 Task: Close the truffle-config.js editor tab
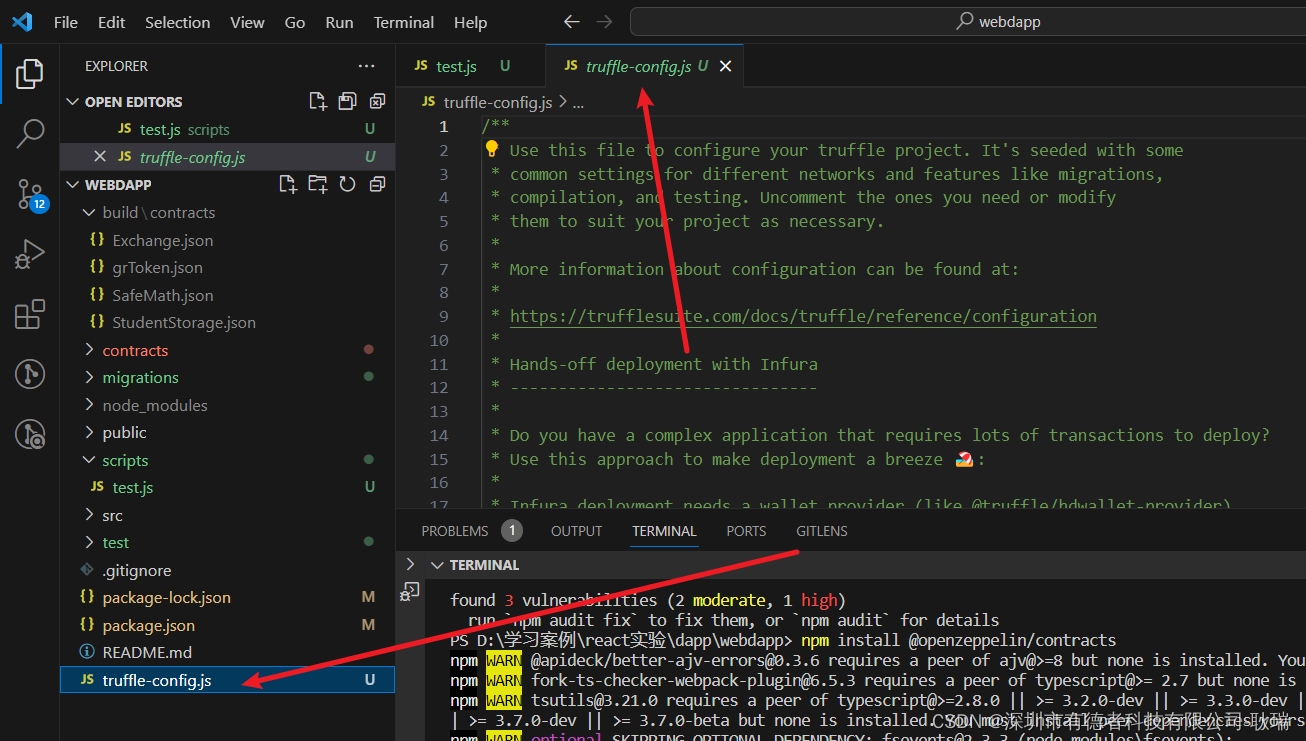pos(726,66)
